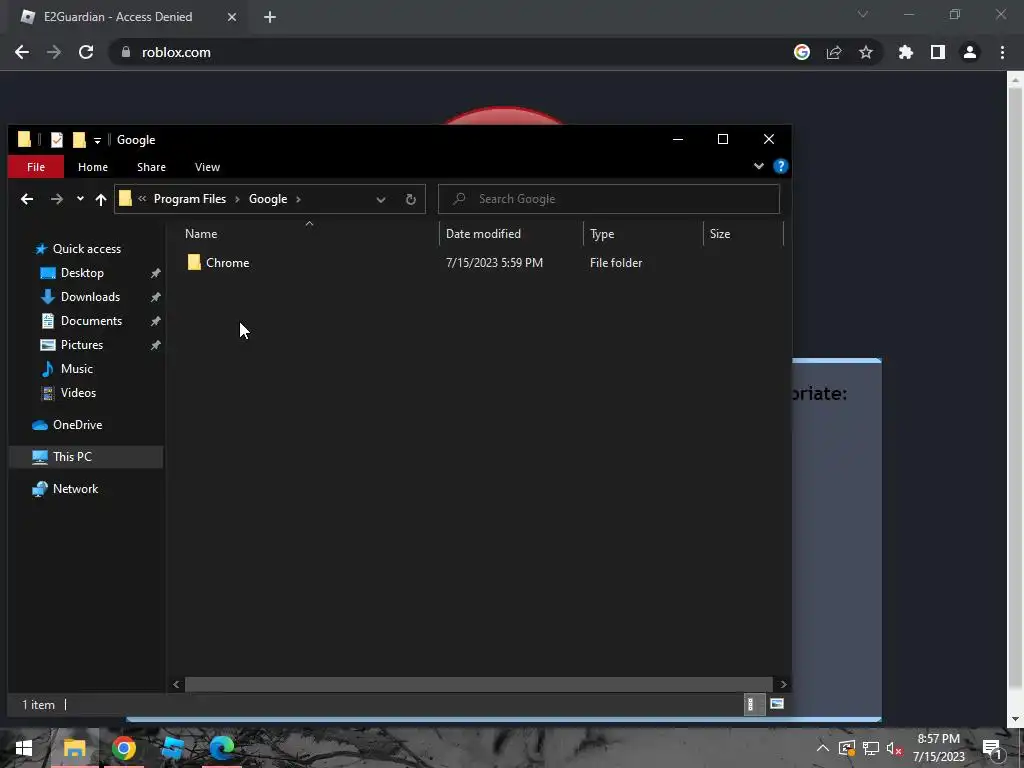This screenshot has height=768, width=1024.
Task: Go up one folder level
Action: 101,199
